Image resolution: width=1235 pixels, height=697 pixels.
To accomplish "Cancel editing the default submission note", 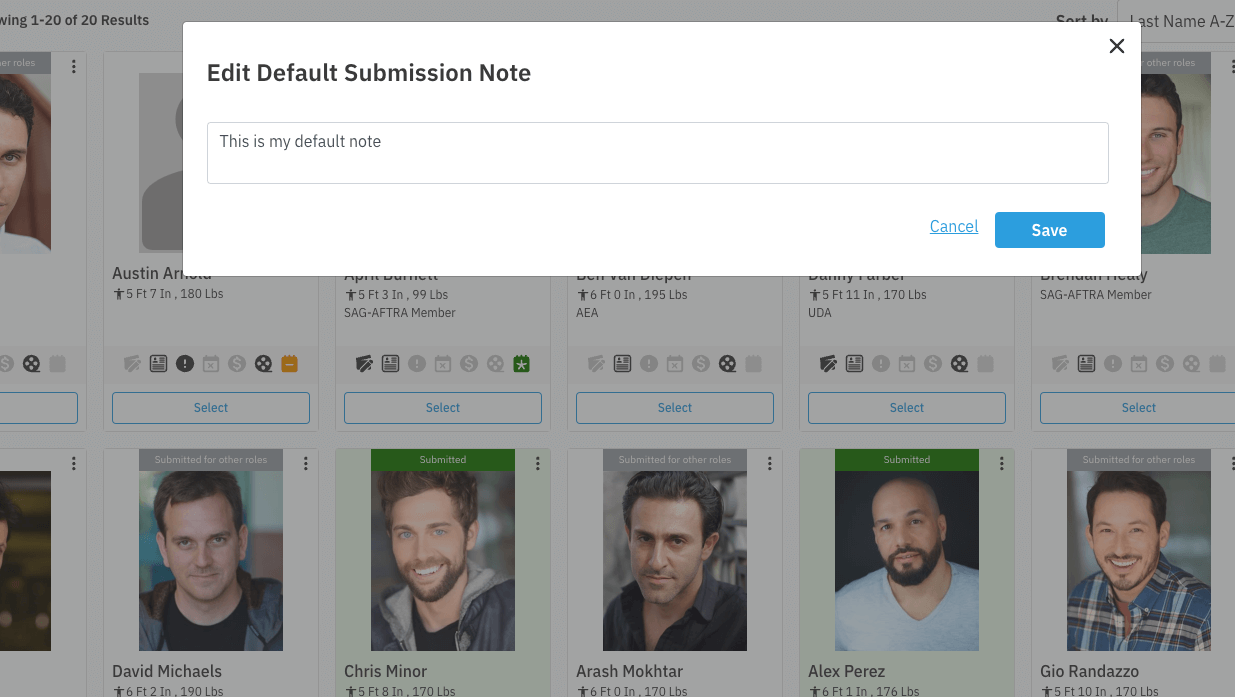I will click(954, 227).
